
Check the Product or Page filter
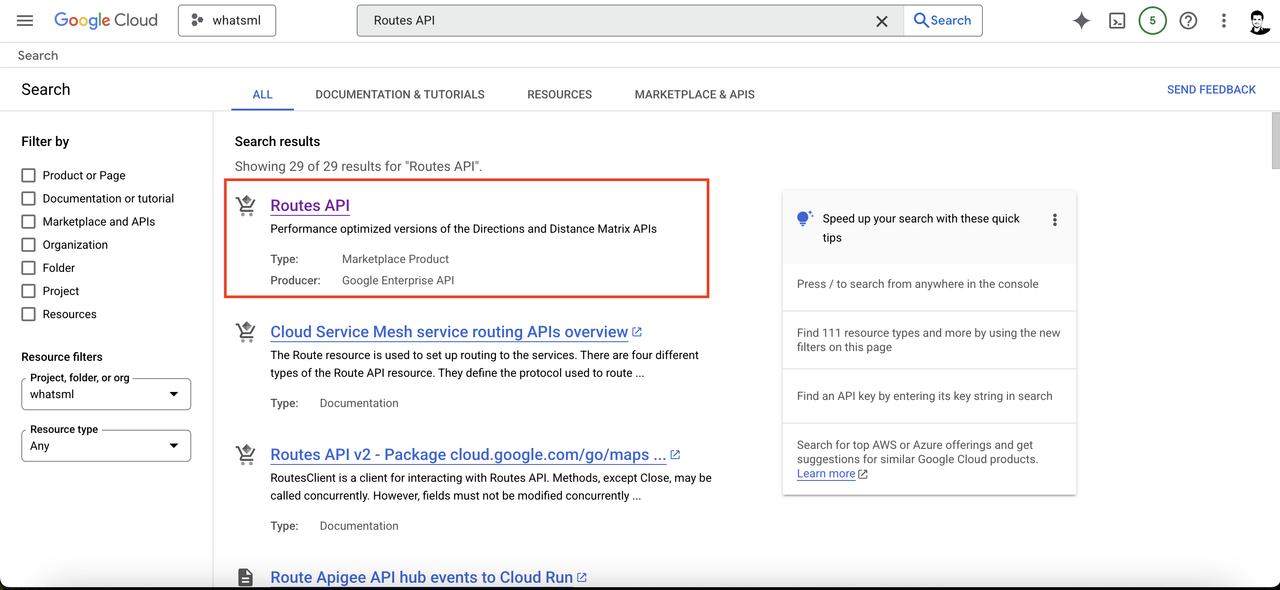[28, 175]
